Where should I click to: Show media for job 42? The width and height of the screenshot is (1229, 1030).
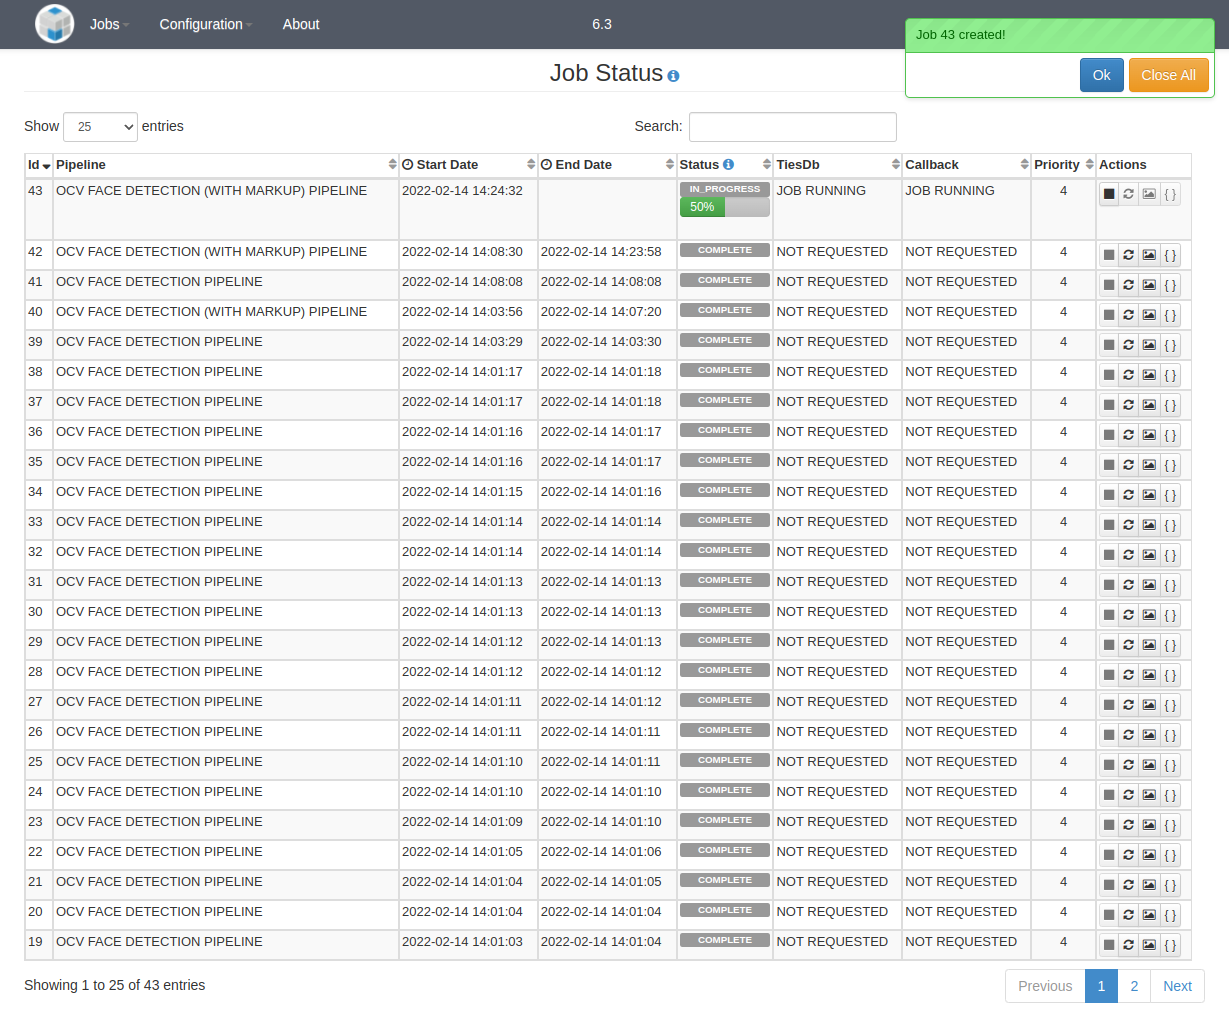1149,255
